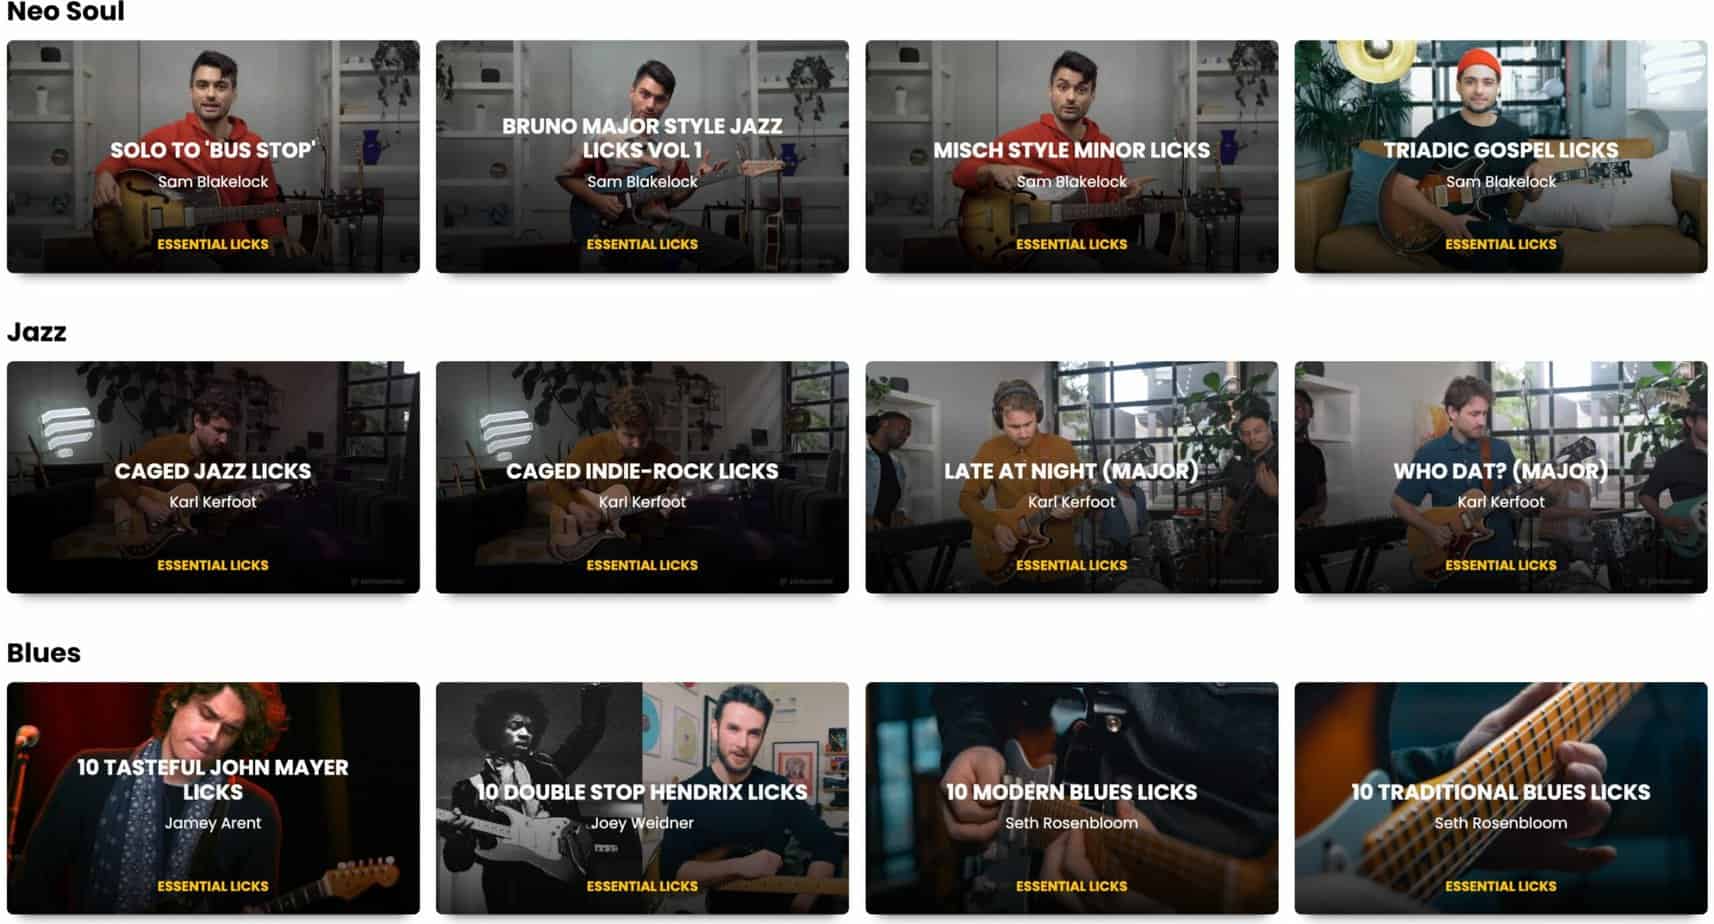Image resolution: width=1714 pixels, height=924 pixels.
Task: Open the Solo to 'Bus Stop' lesson
Action: tap(213, 156)
